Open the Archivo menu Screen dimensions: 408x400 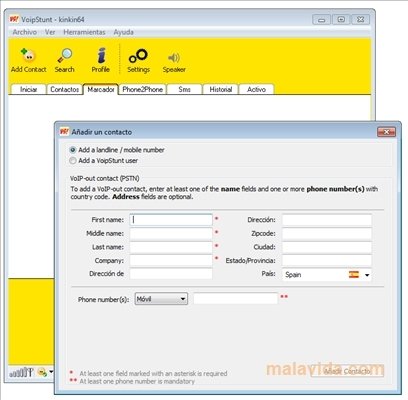point(25,32)
